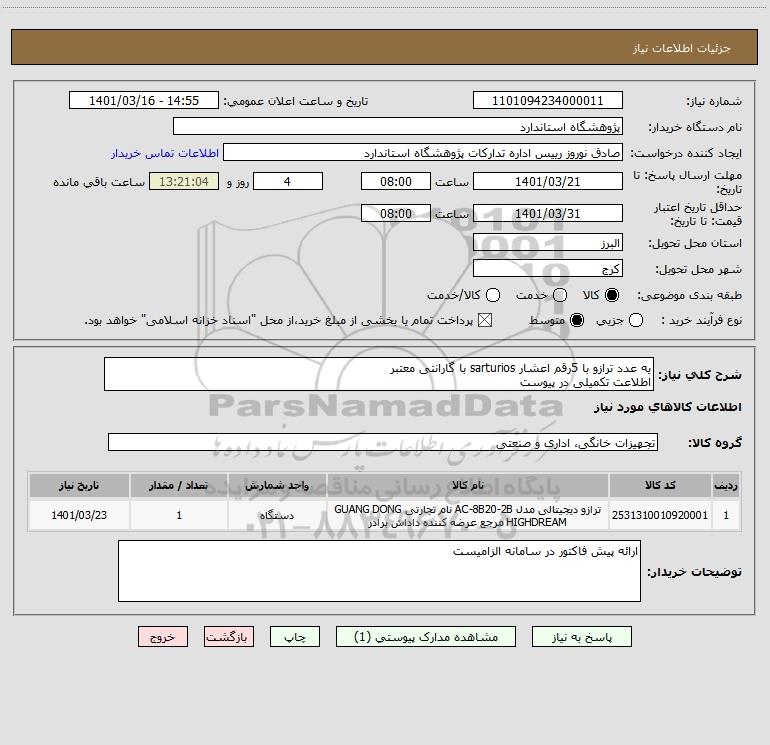Click the price validity date 1401/03/31
The width and height of the screenshot is (770, 745).
548,213
